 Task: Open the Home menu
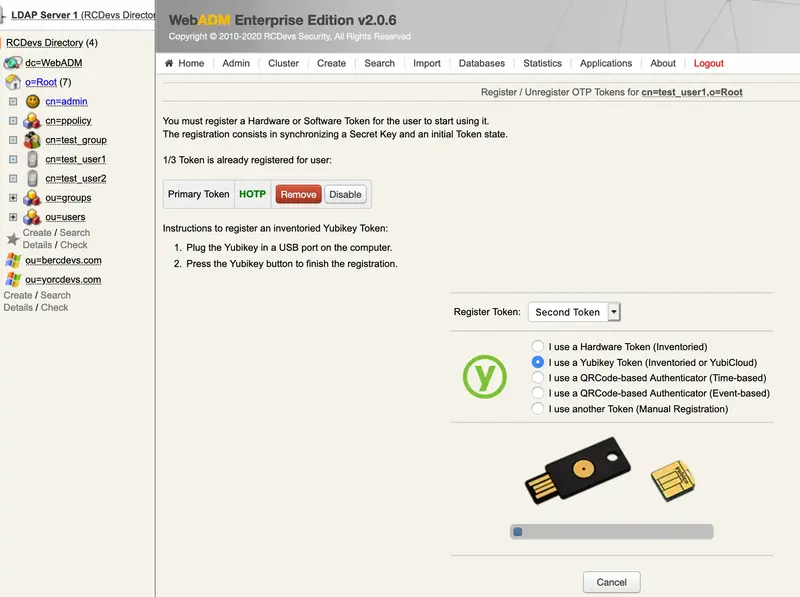(191, 63)
